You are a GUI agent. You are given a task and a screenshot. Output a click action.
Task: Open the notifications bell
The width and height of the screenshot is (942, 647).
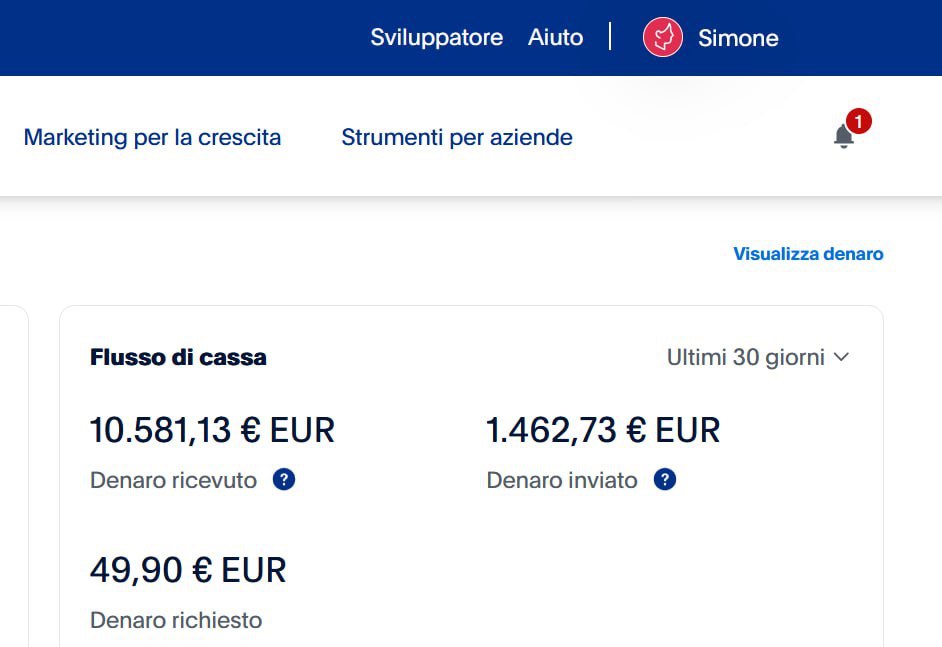(x=843, y=137)
